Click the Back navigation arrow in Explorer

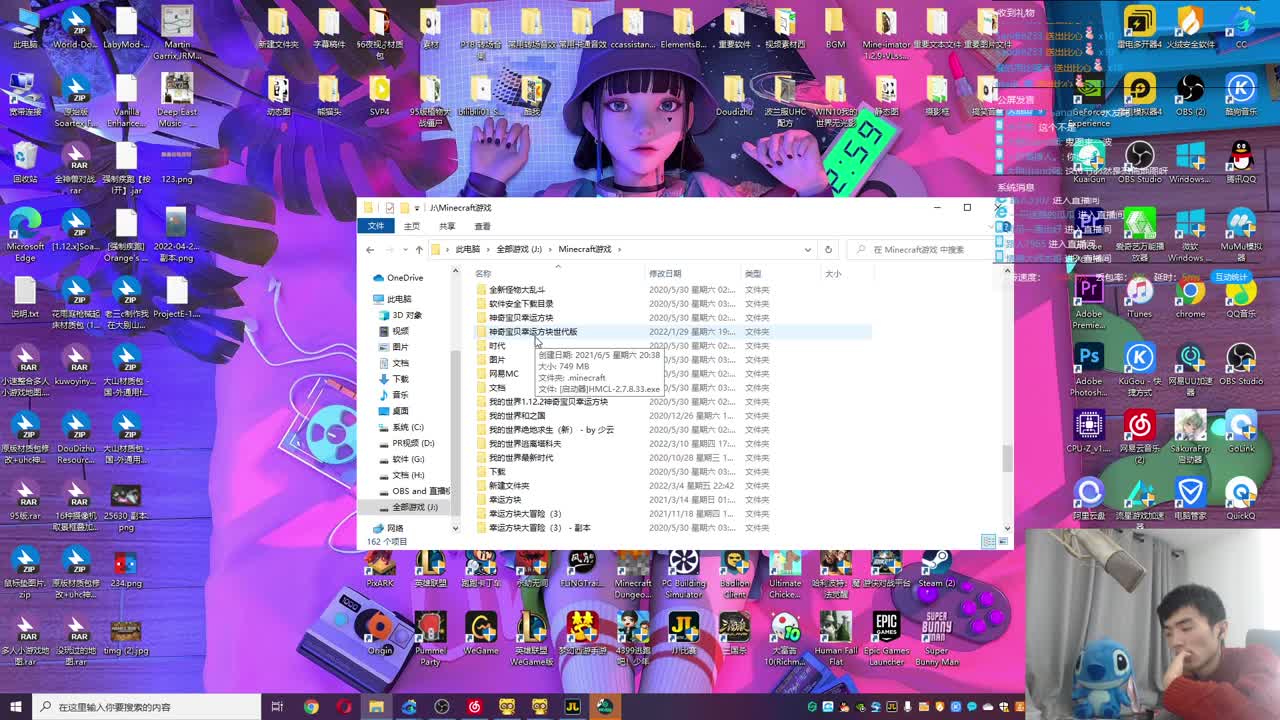point(370,249)
